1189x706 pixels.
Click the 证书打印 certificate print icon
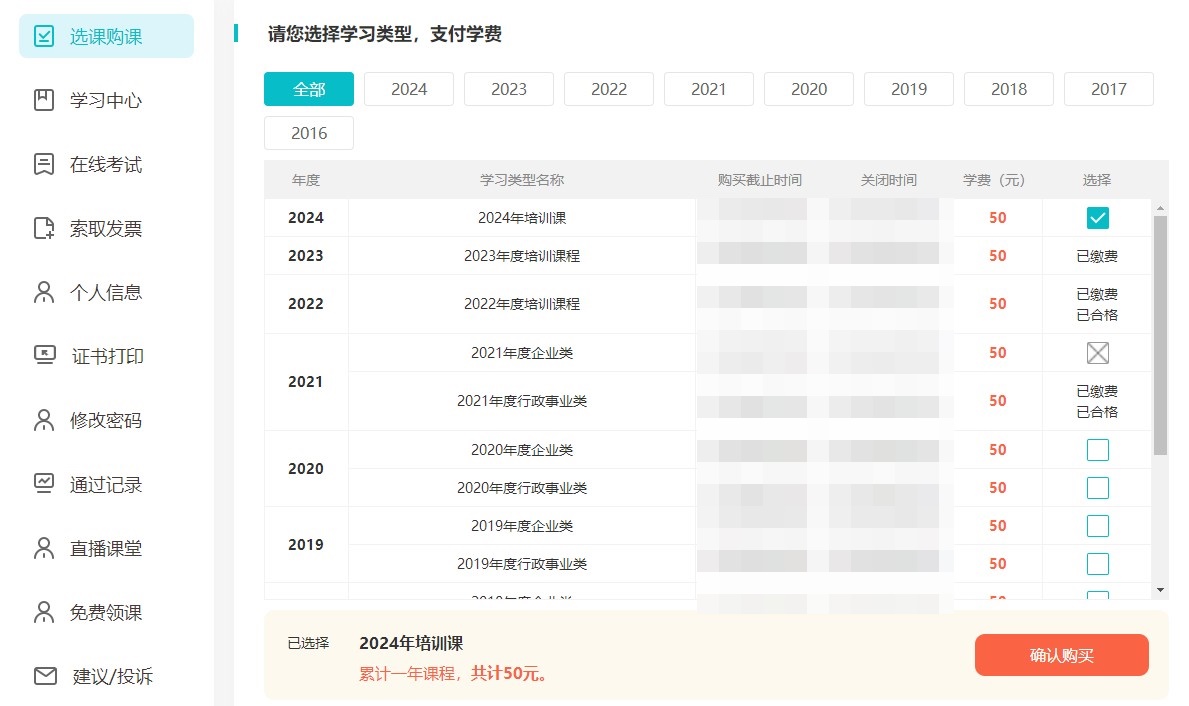(44, 355)
